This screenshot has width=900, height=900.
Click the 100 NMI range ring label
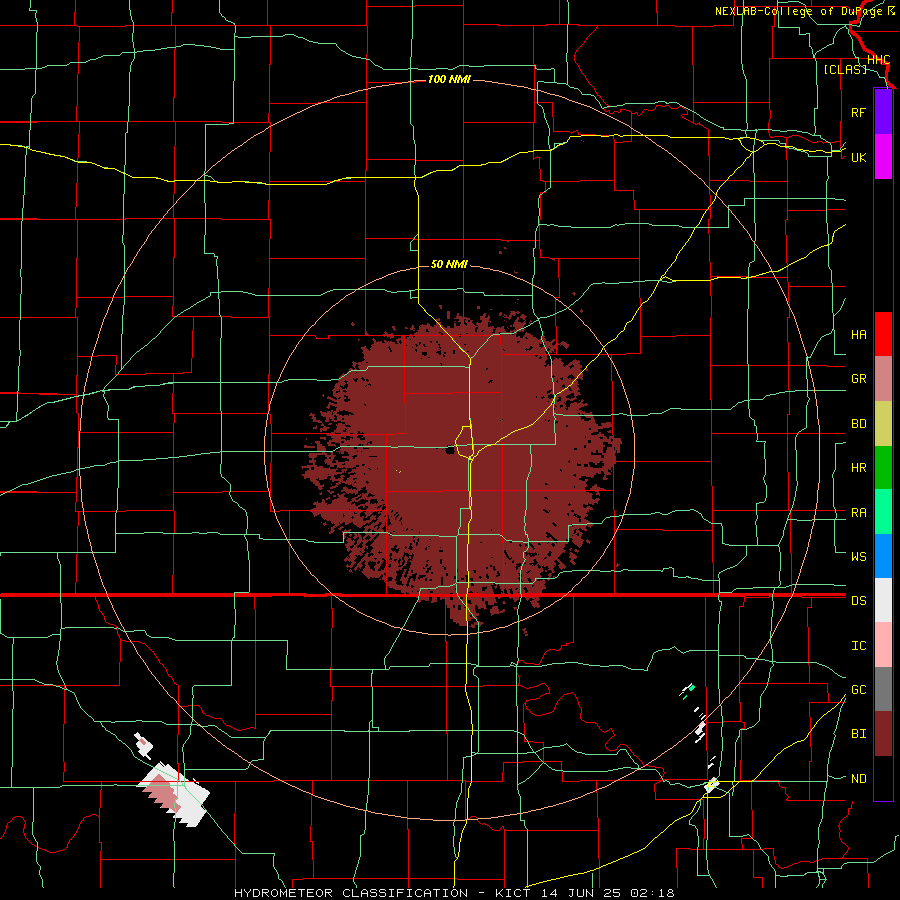click(449, 79)
